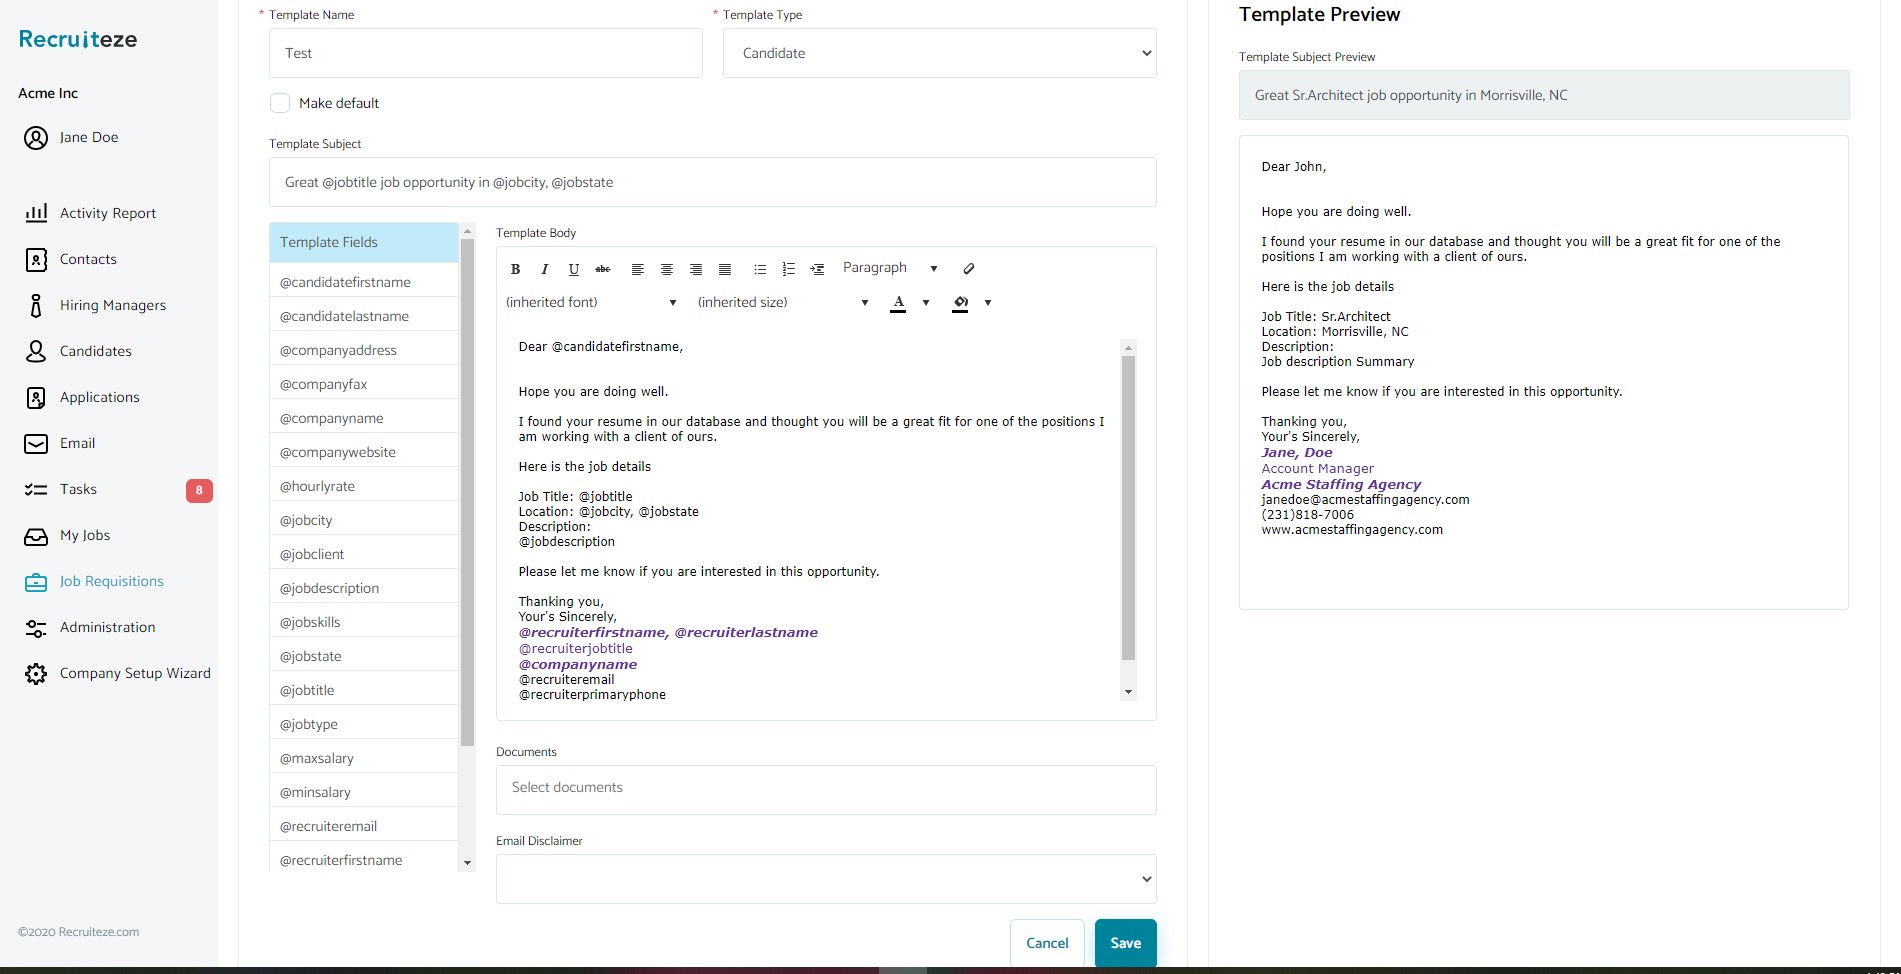Enable the Make default checkbox

pos(280,103)
